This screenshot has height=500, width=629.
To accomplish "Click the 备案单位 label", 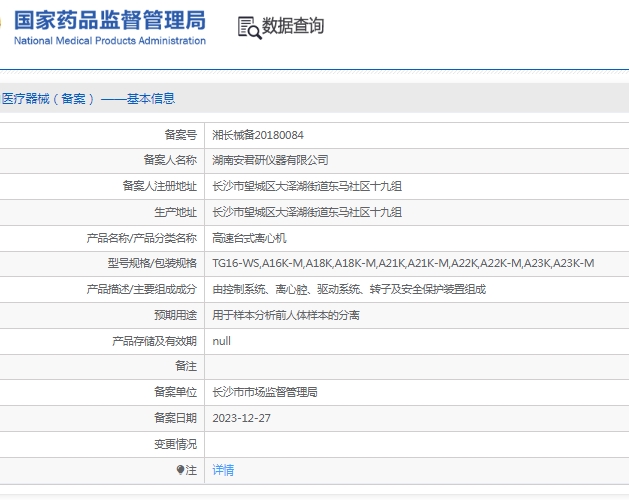I will pos(176,392).
